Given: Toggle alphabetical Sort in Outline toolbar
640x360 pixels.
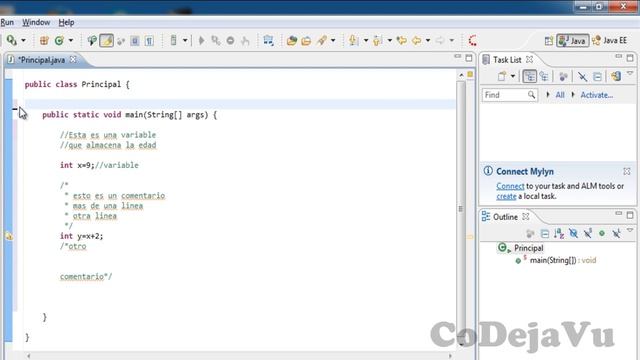Looking at the screenshot, I should pos(559,233).
